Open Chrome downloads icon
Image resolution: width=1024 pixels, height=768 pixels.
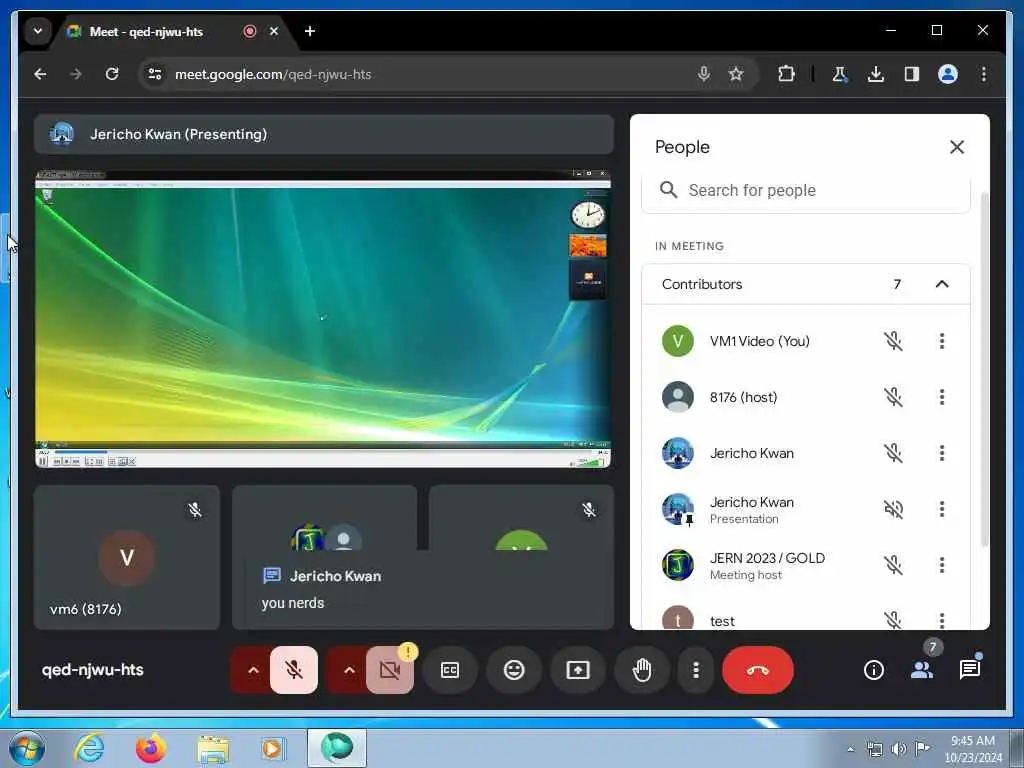click(x=876, y=74)
